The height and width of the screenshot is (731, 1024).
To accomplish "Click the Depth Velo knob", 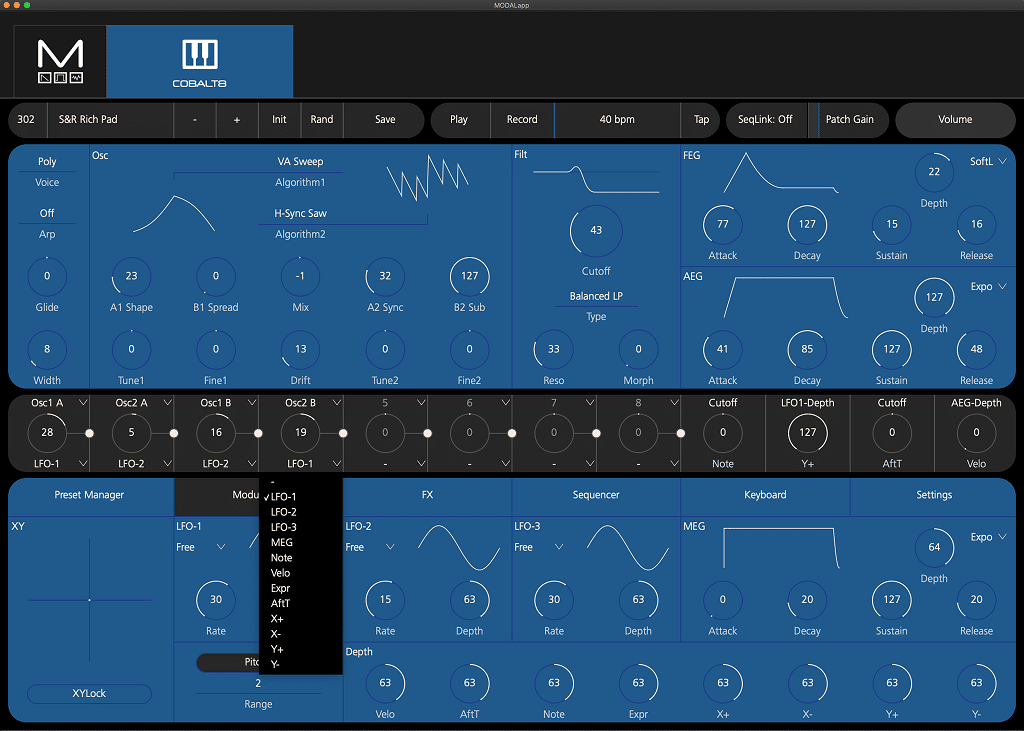I will 385,683.
